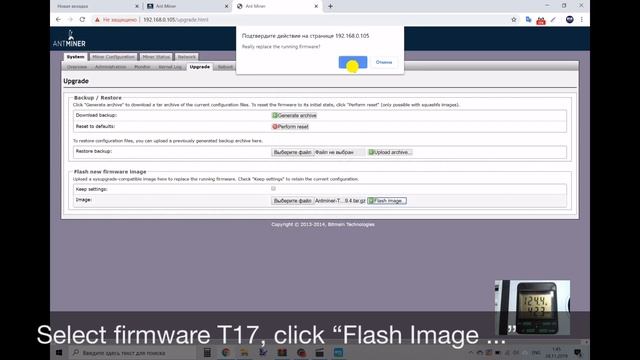Open a new browser tab
Image resolution: width=640 pixels, height=360 pixels.
(330, 6)
